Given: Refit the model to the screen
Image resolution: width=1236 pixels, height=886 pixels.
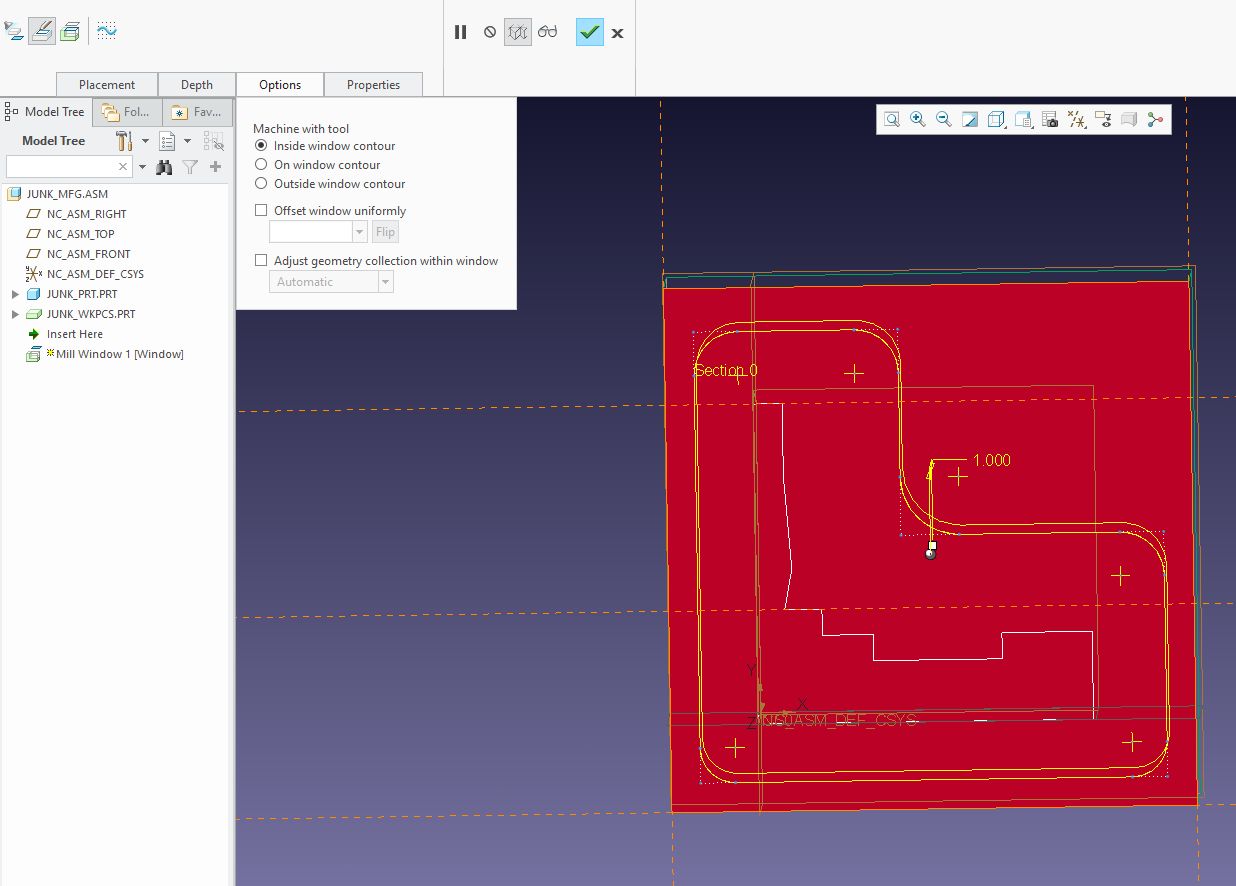Looking at the screenshot, I should [x=891, y=119].
